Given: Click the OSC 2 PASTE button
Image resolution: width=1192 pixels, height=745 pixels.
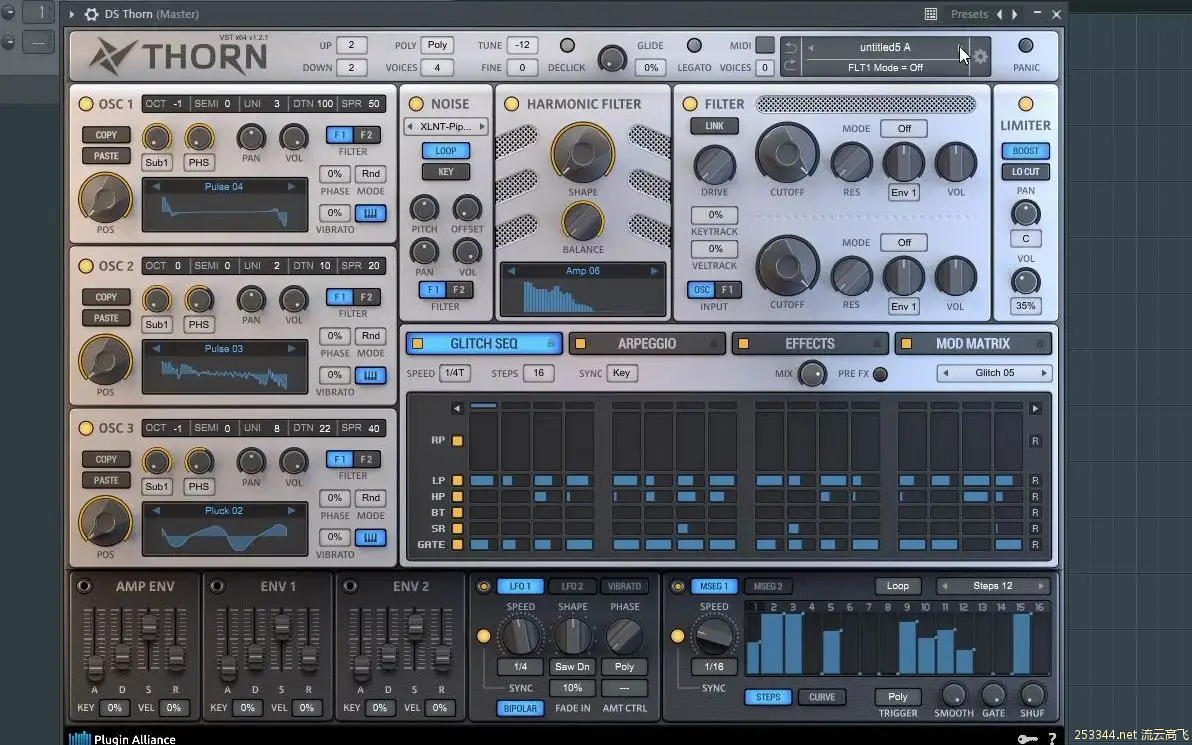Looking at the screenshot, I should click(x=106, y=319).
